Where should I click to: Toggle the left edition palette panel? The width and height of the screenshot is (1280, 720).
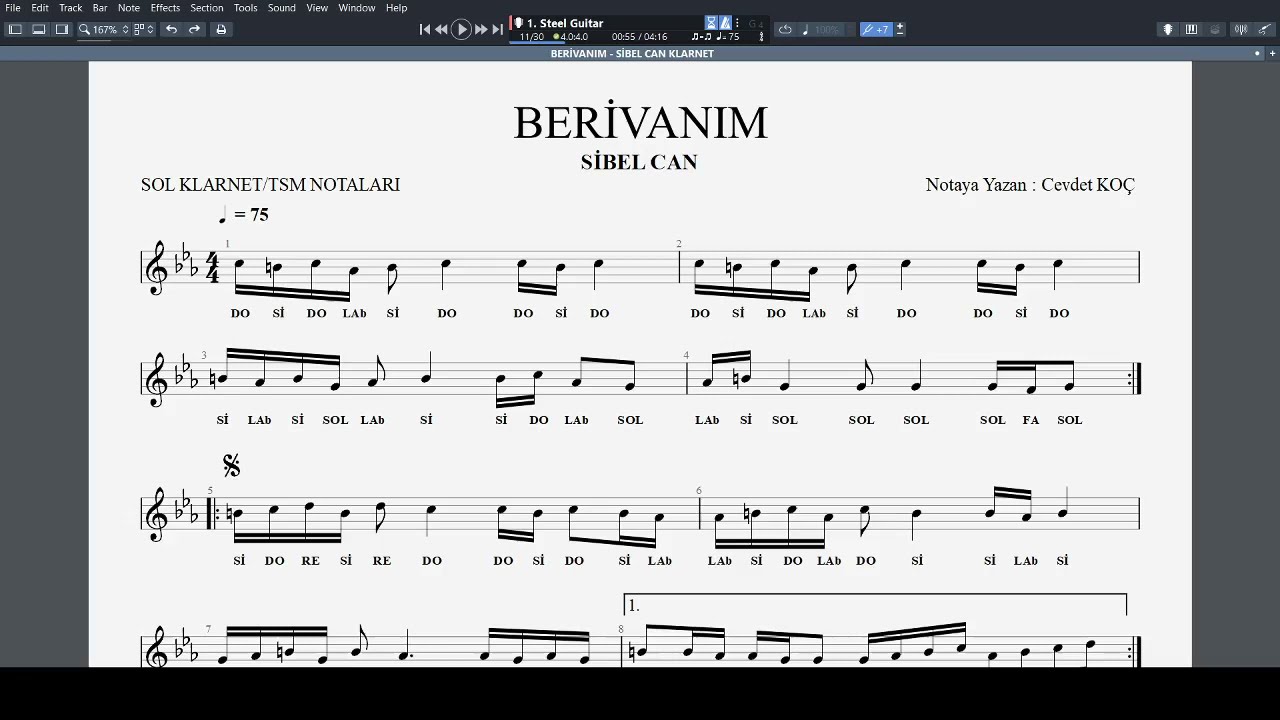[x=15, y=30]
